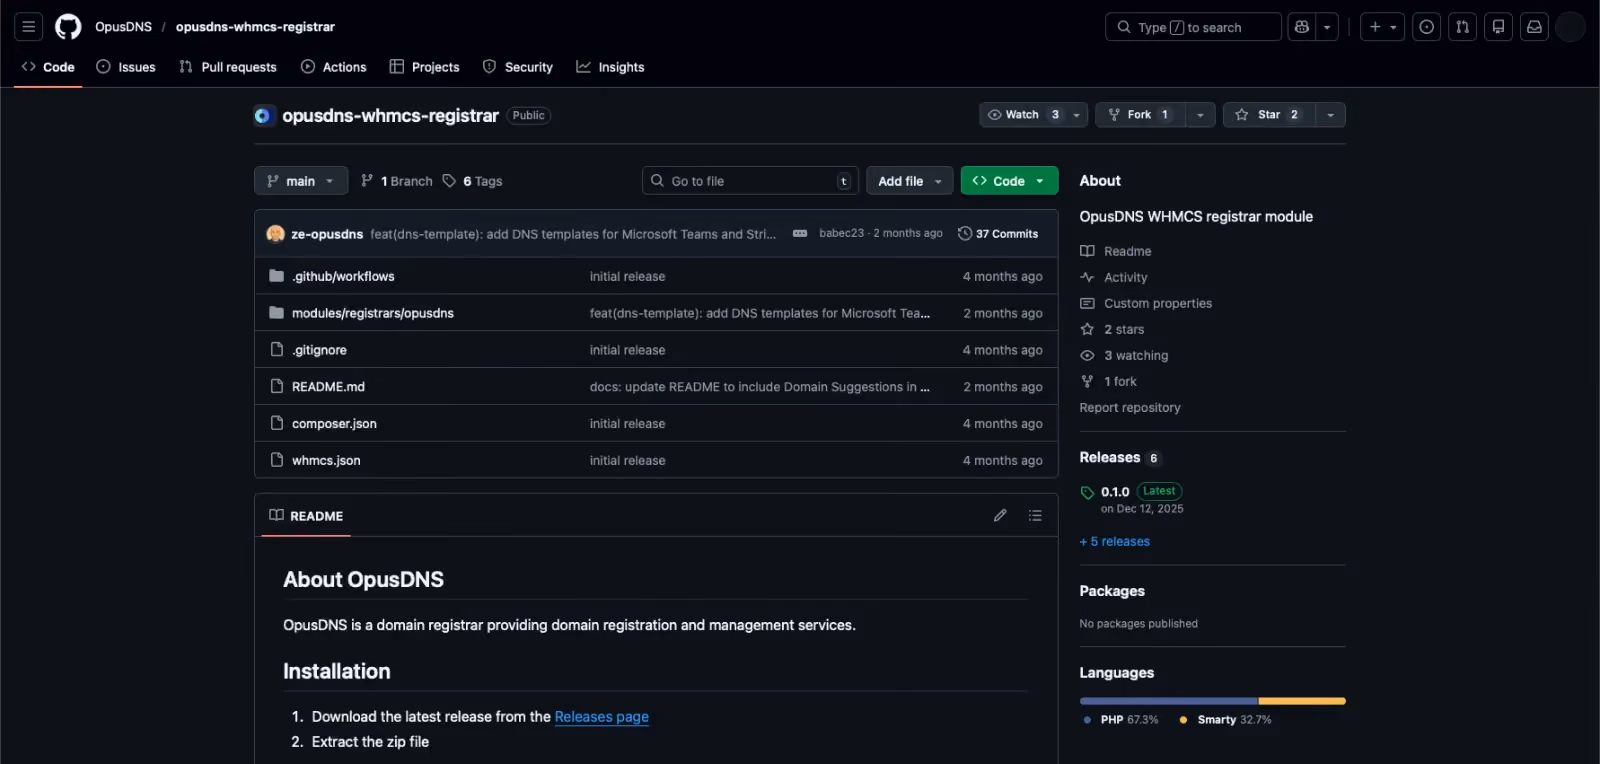Viewport: 1600px width, 764px height.
Task: Open Custom properties in About
Action: point(1146,304)
